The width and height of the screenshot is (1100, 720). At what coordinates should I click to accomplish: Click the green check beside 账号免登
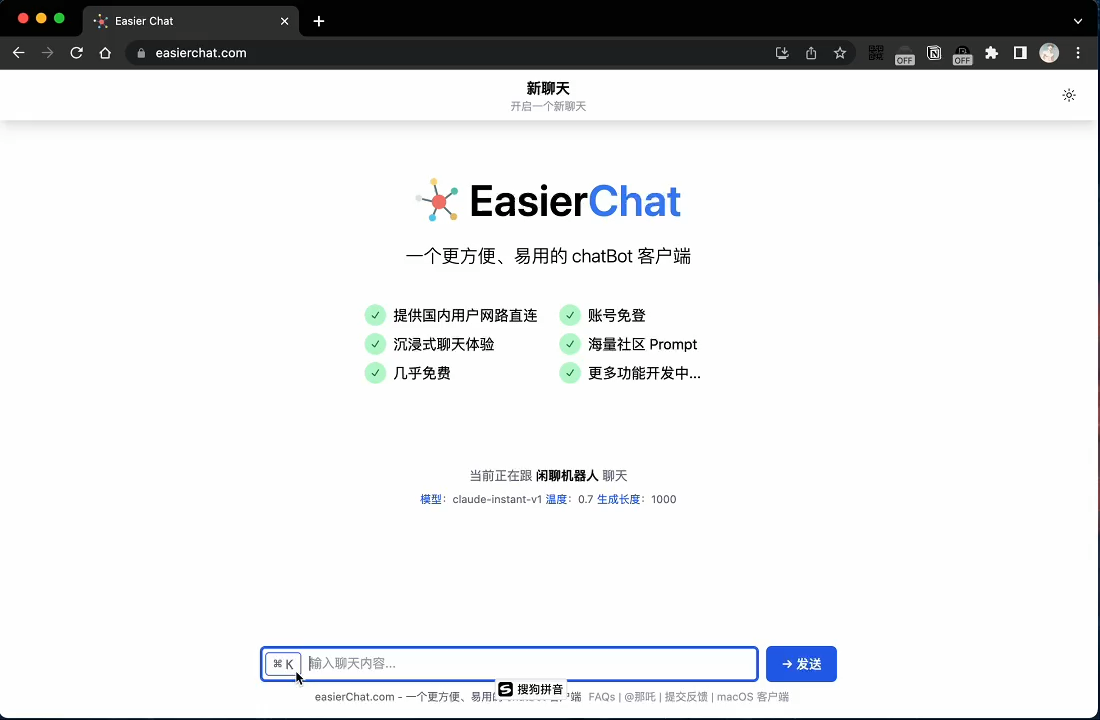570,315
